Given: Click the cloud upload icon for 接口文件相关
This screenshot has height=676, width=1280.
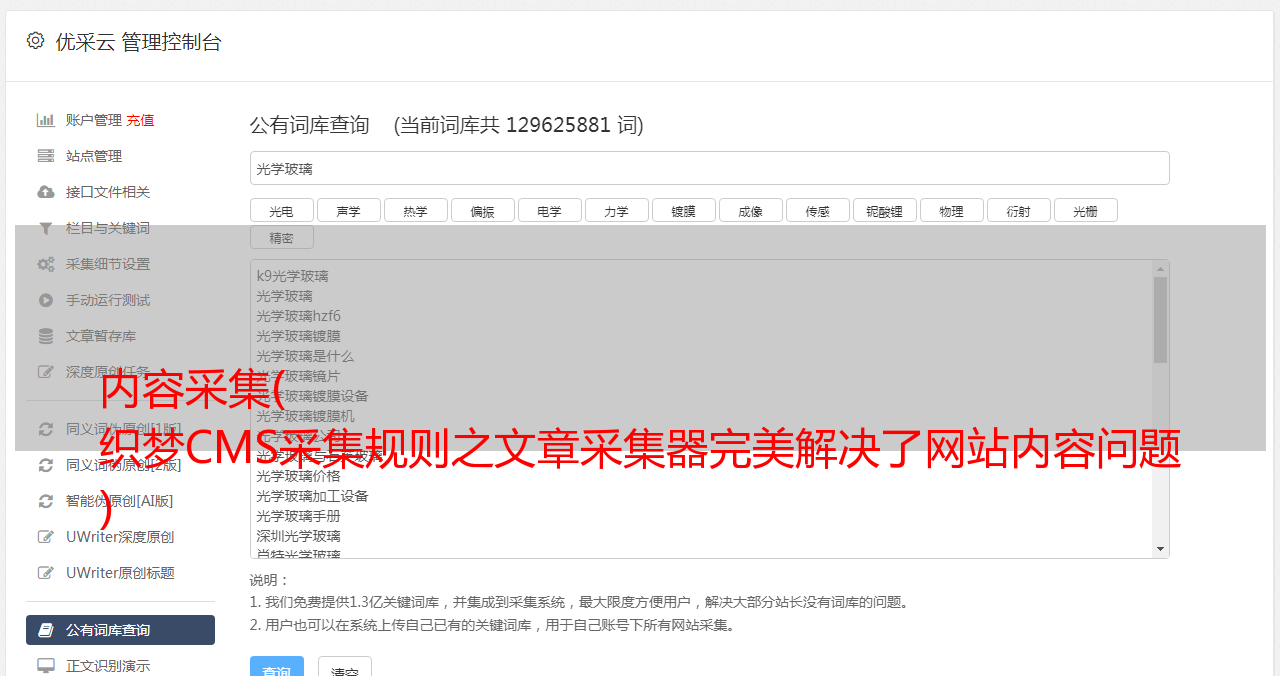Looking at the screenshot, I should pyautogui.click(x=45, y=192).
